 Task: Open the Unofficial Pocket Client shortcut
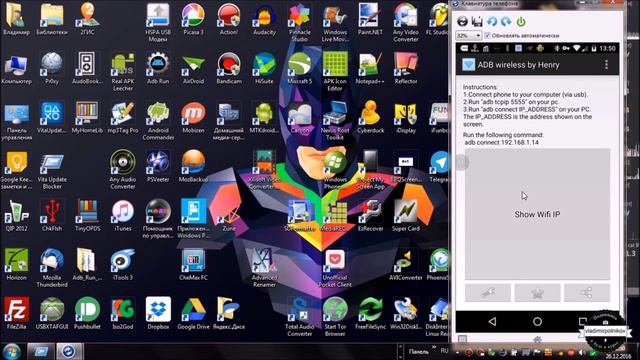335,268
